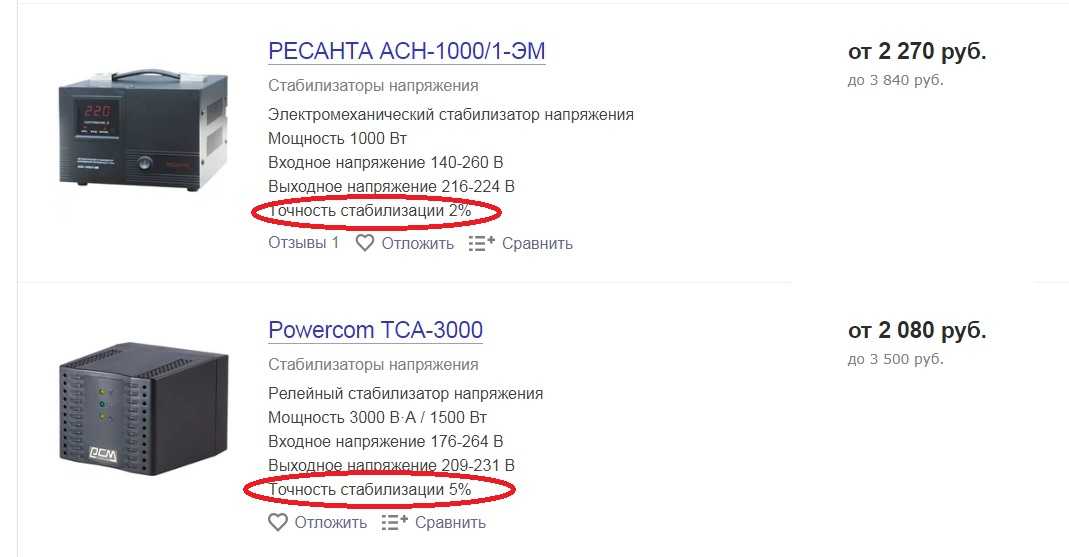The width and height of the screenshot is (1069, 557).
Task: Click the upper price до 3 500 руб.
Action: tap(895, 359)
